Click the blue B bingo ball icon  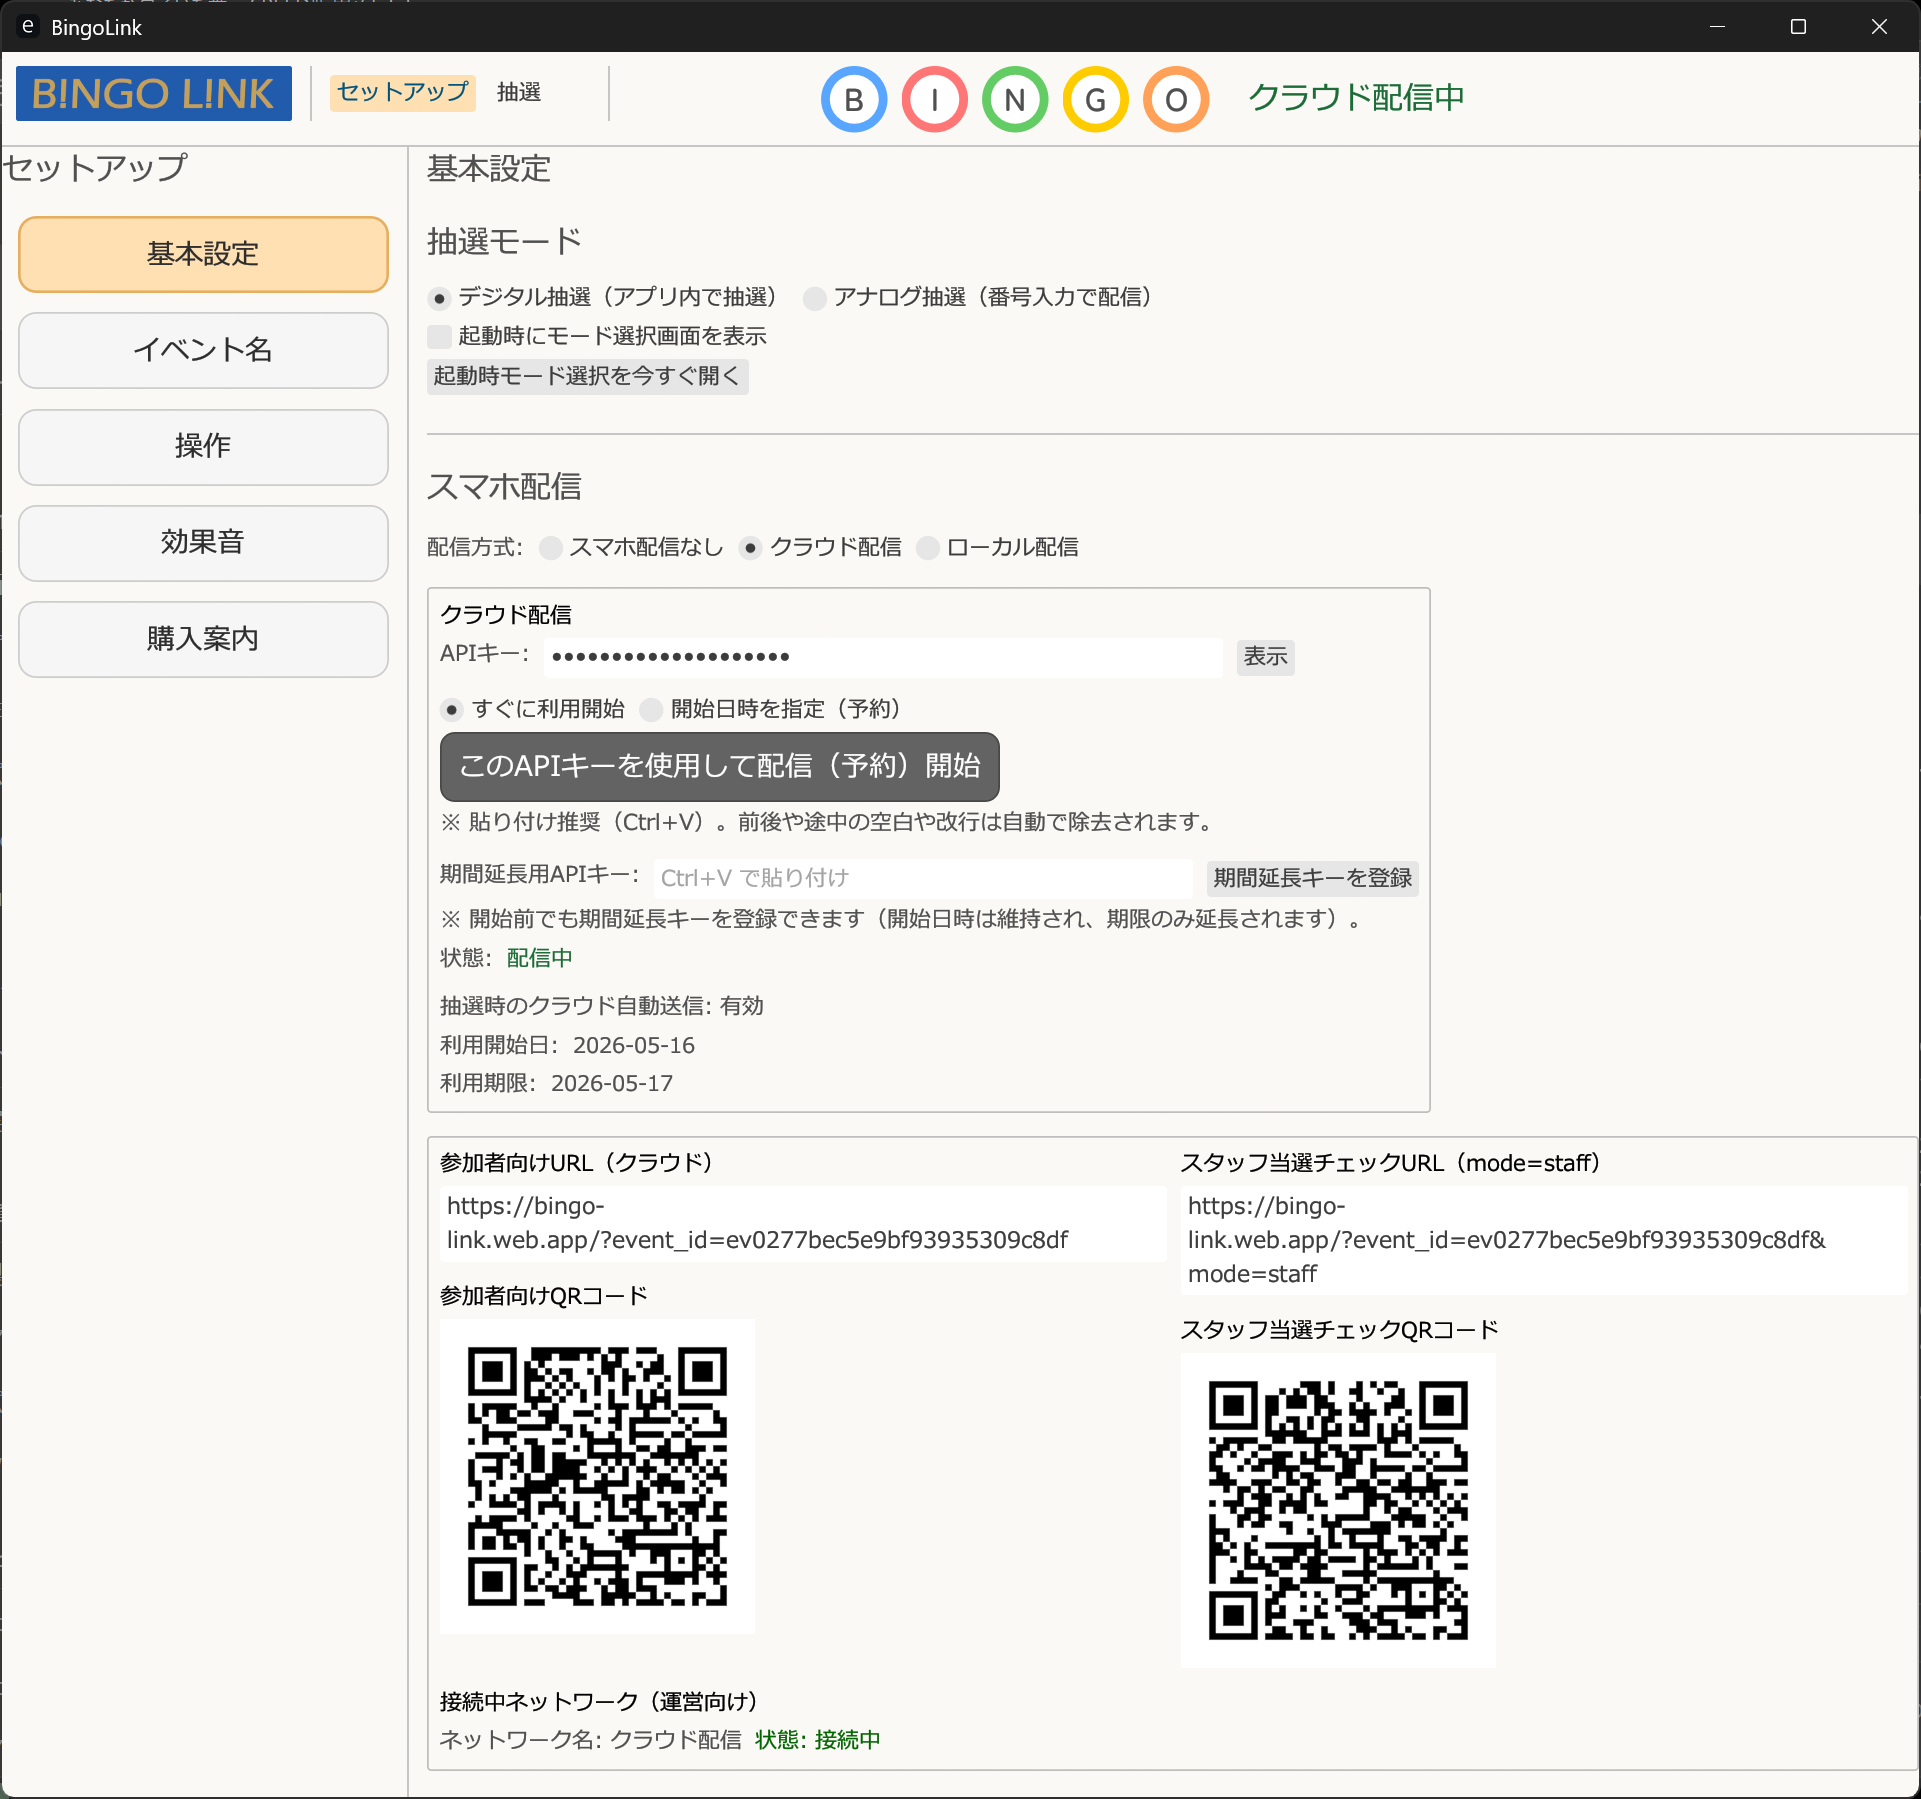click(x=854, y=99)
